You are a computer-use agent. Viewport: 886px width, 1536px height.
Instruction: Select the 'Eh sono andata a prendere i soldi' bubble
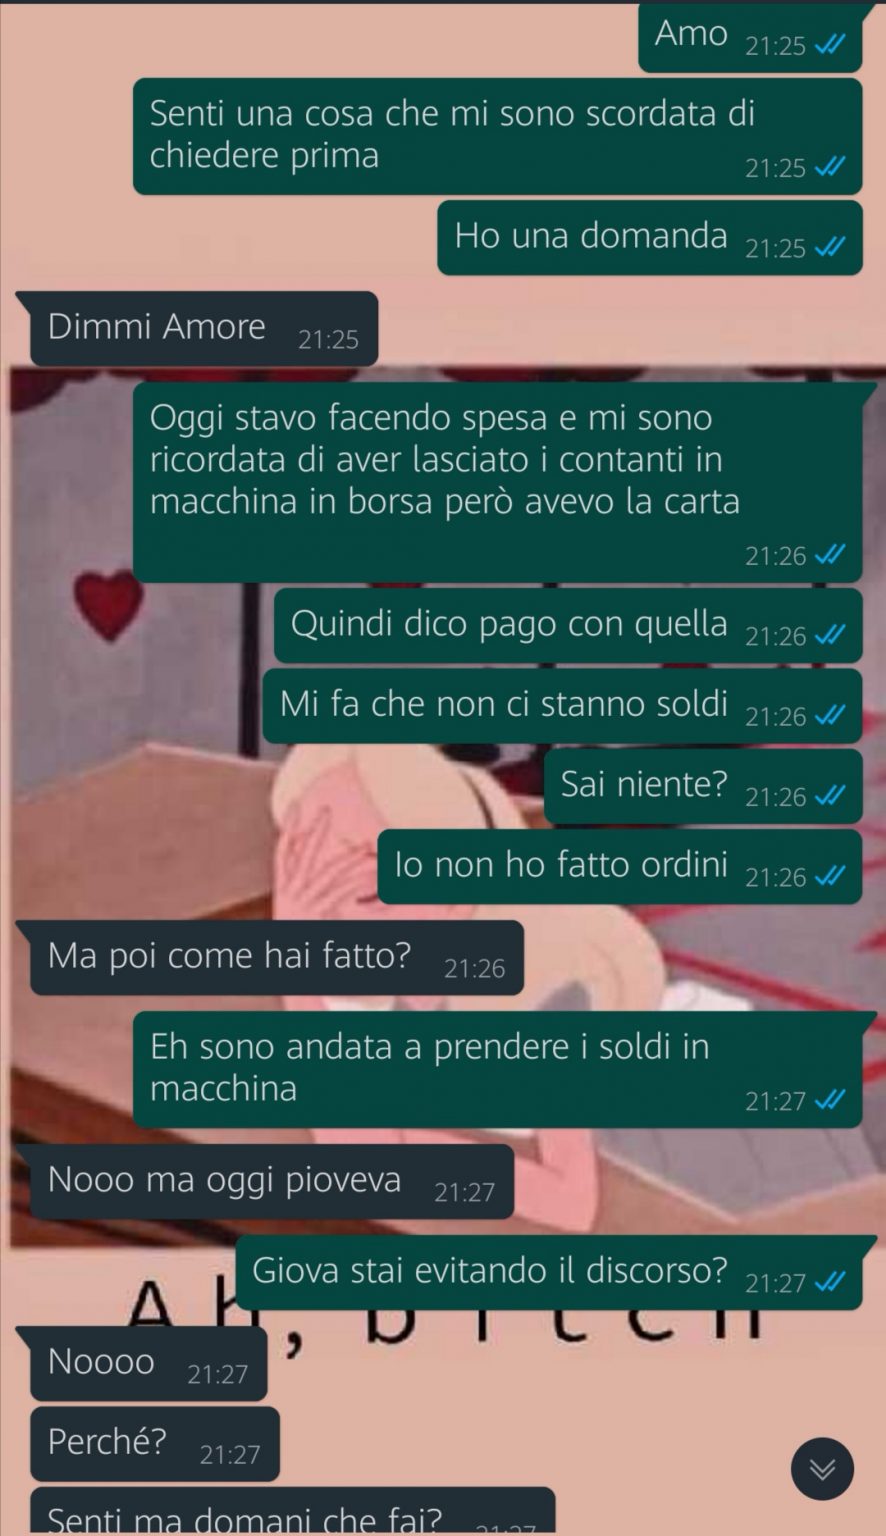498,1070
